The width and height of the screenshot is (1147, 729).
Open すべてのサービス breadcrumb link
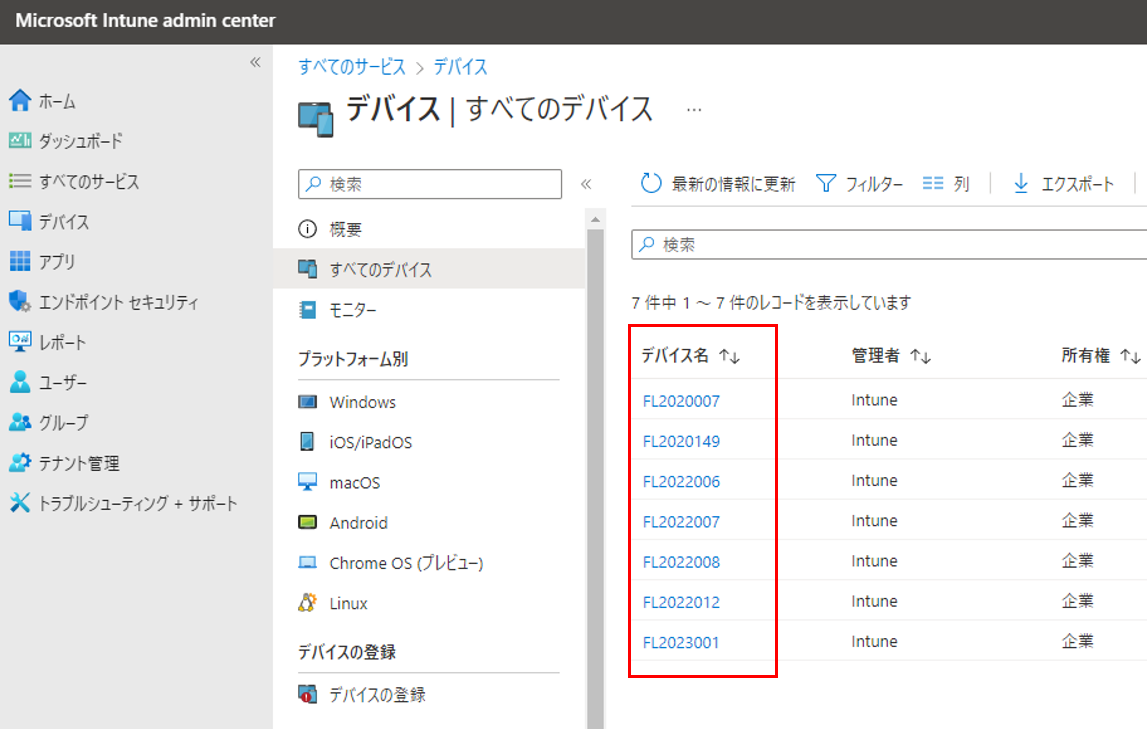pyautogui.click(x=352, y=67)
